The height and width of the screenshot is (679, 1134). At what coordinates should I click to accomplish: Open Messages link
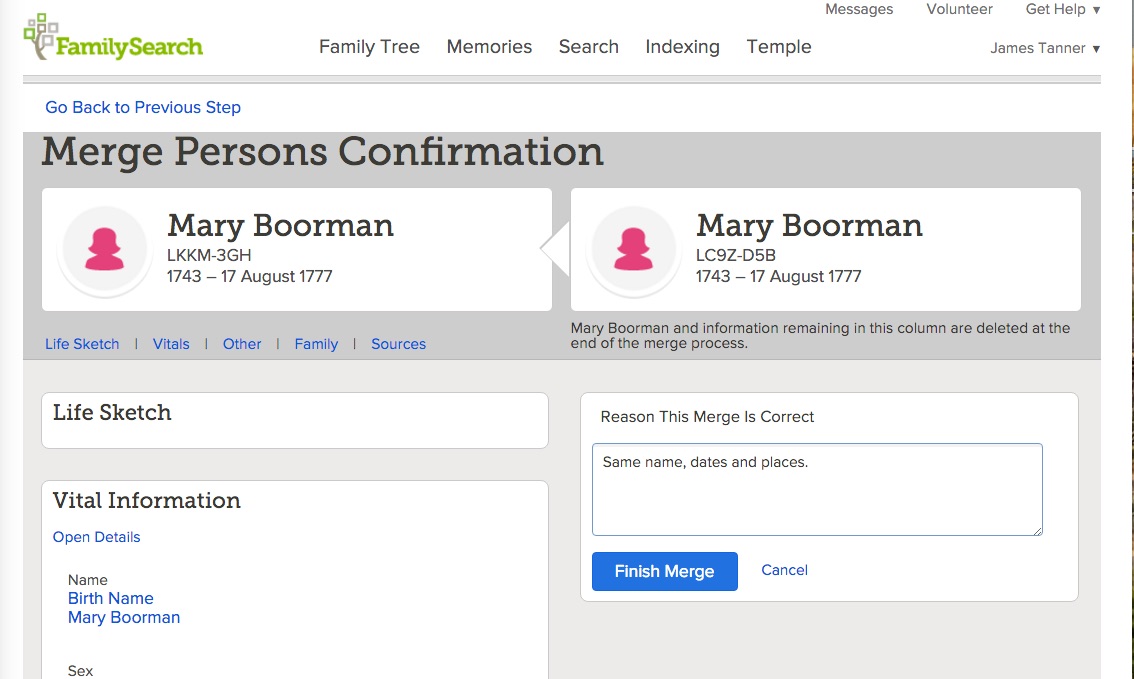pos(859,10)
